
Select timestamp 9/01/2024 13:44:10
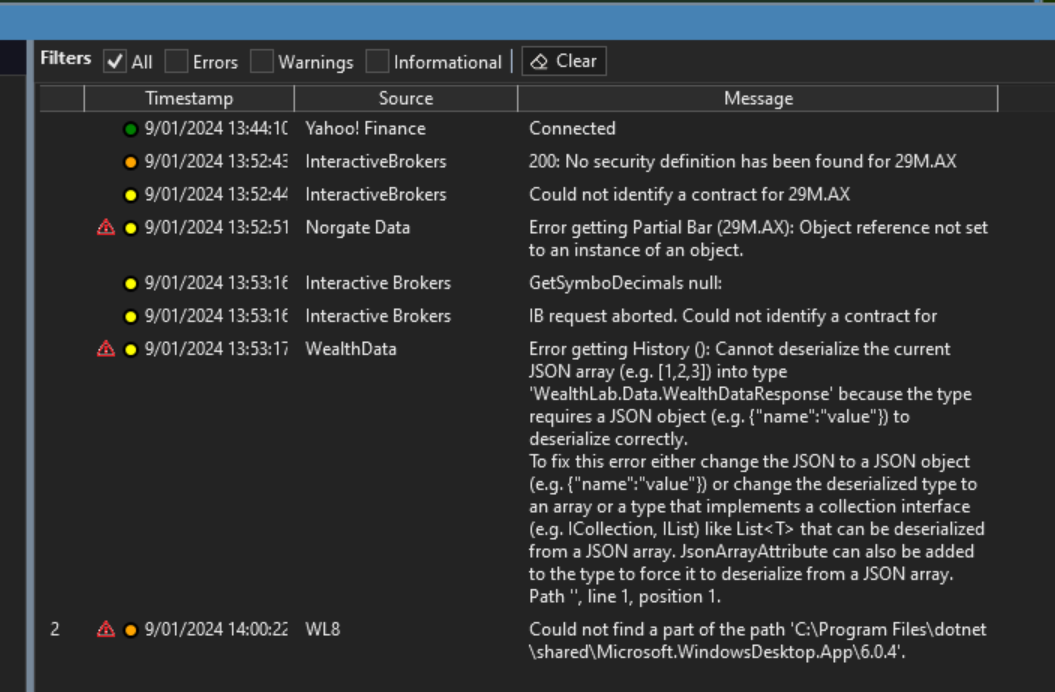(x=216, y=129)
